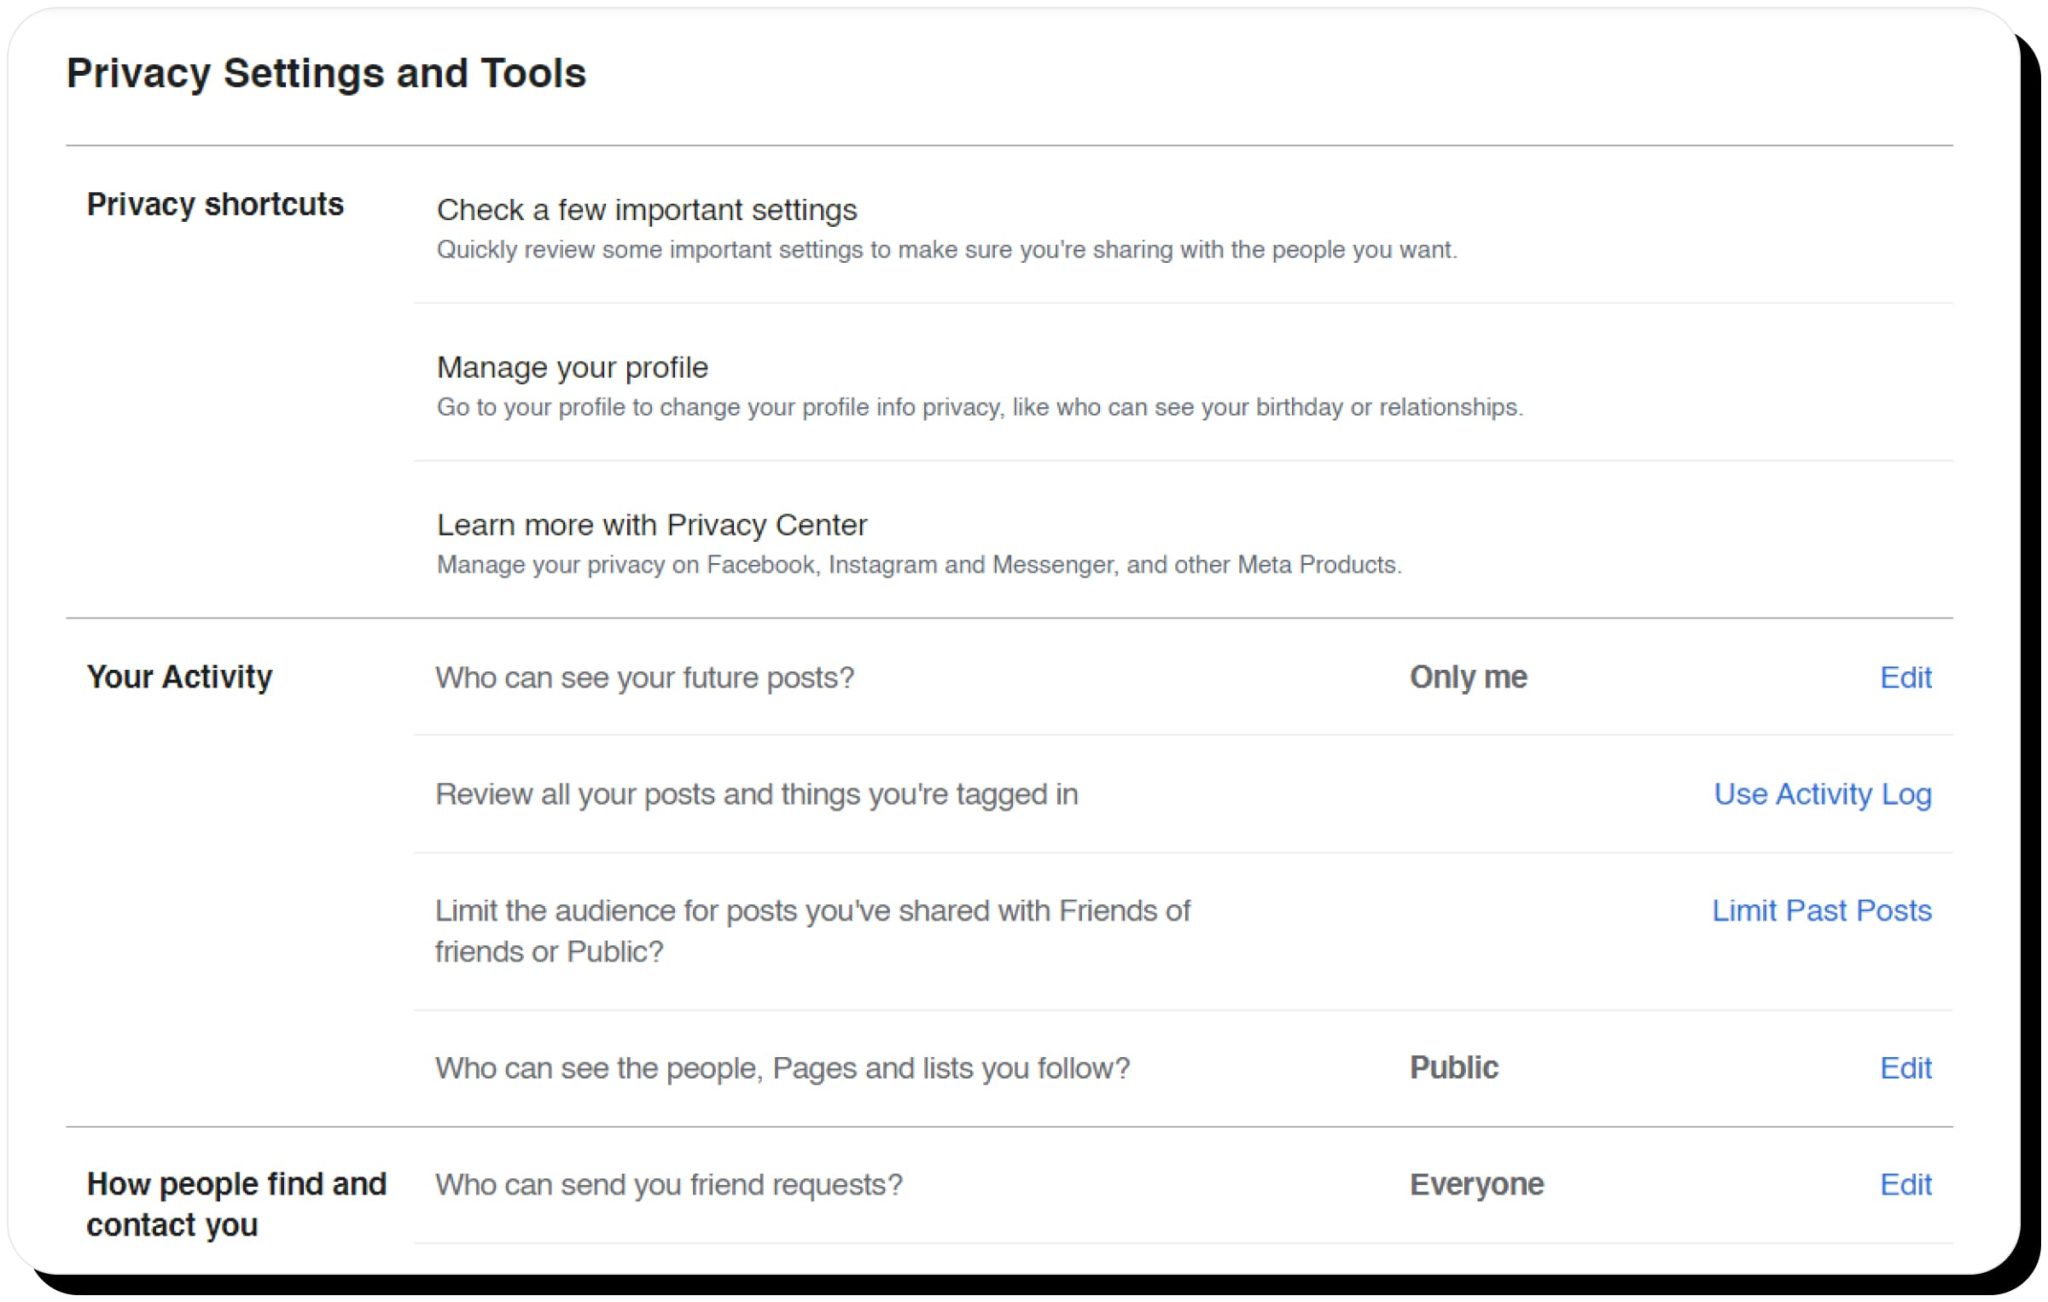Viewport: 2048px width, 1302px height.
Task: Click the Only me audience value
Action: point(1467,678)
